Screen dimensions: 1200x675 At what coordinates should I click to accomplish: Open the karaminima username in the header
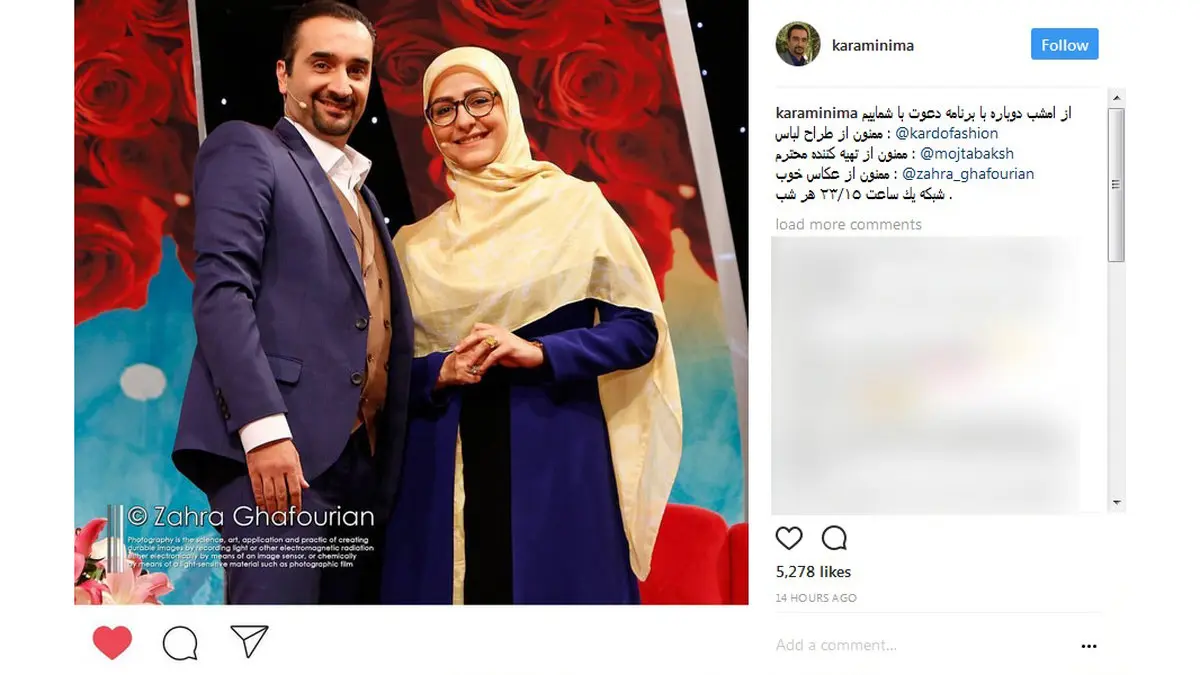(873, 45)
